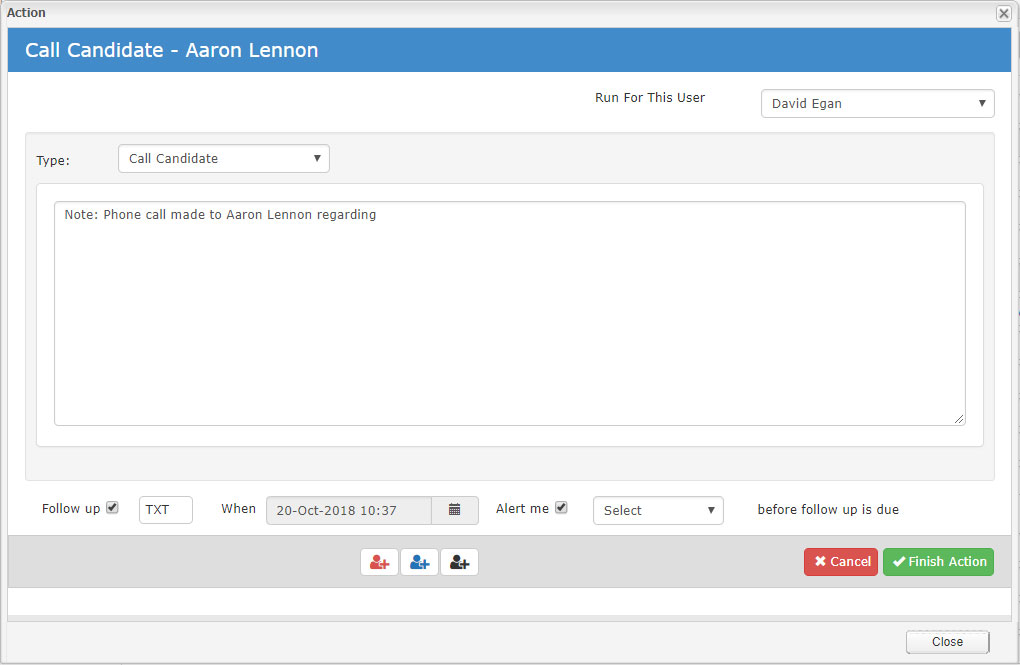Open the Run For This User dropdown
The height and width of the screenshot is (665, 1020).
tap(878, 103)
